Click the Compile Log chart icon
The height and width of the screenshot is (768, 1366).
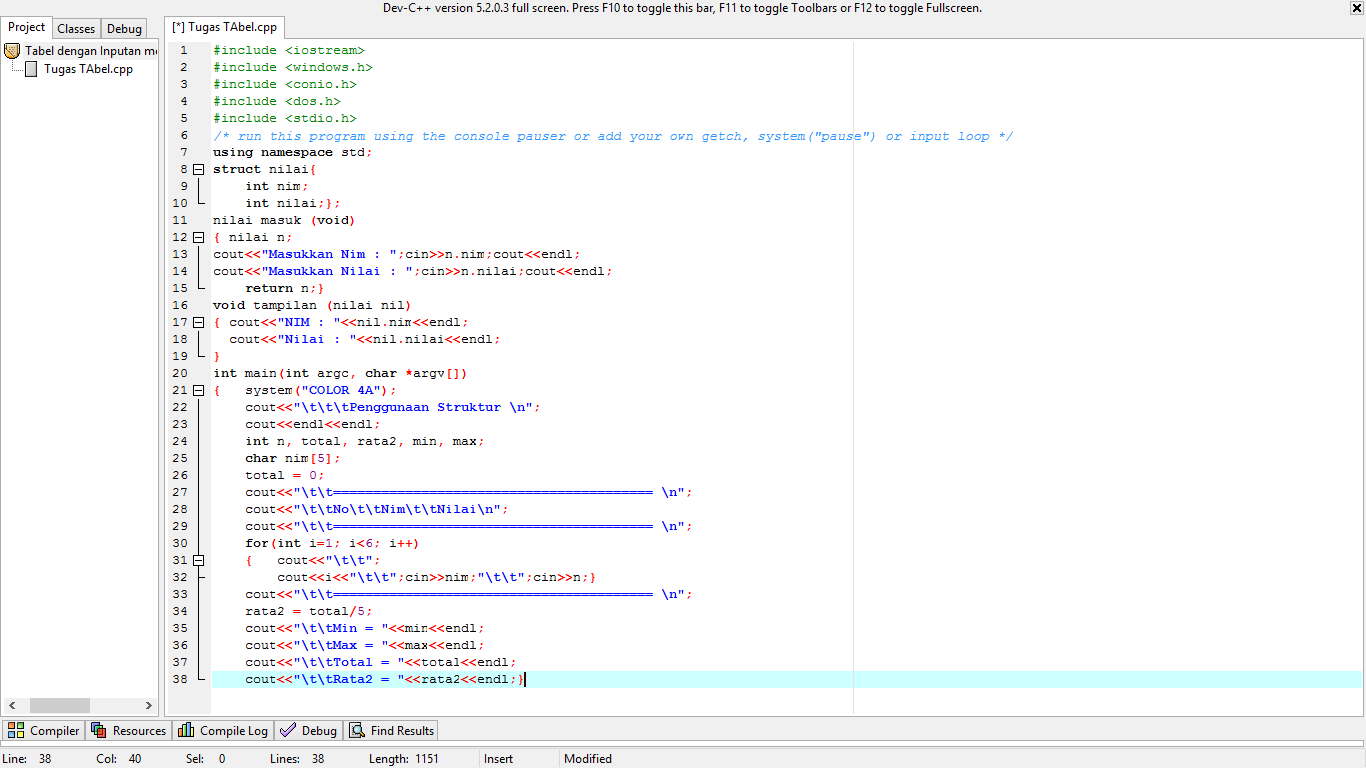click(186, 731)
